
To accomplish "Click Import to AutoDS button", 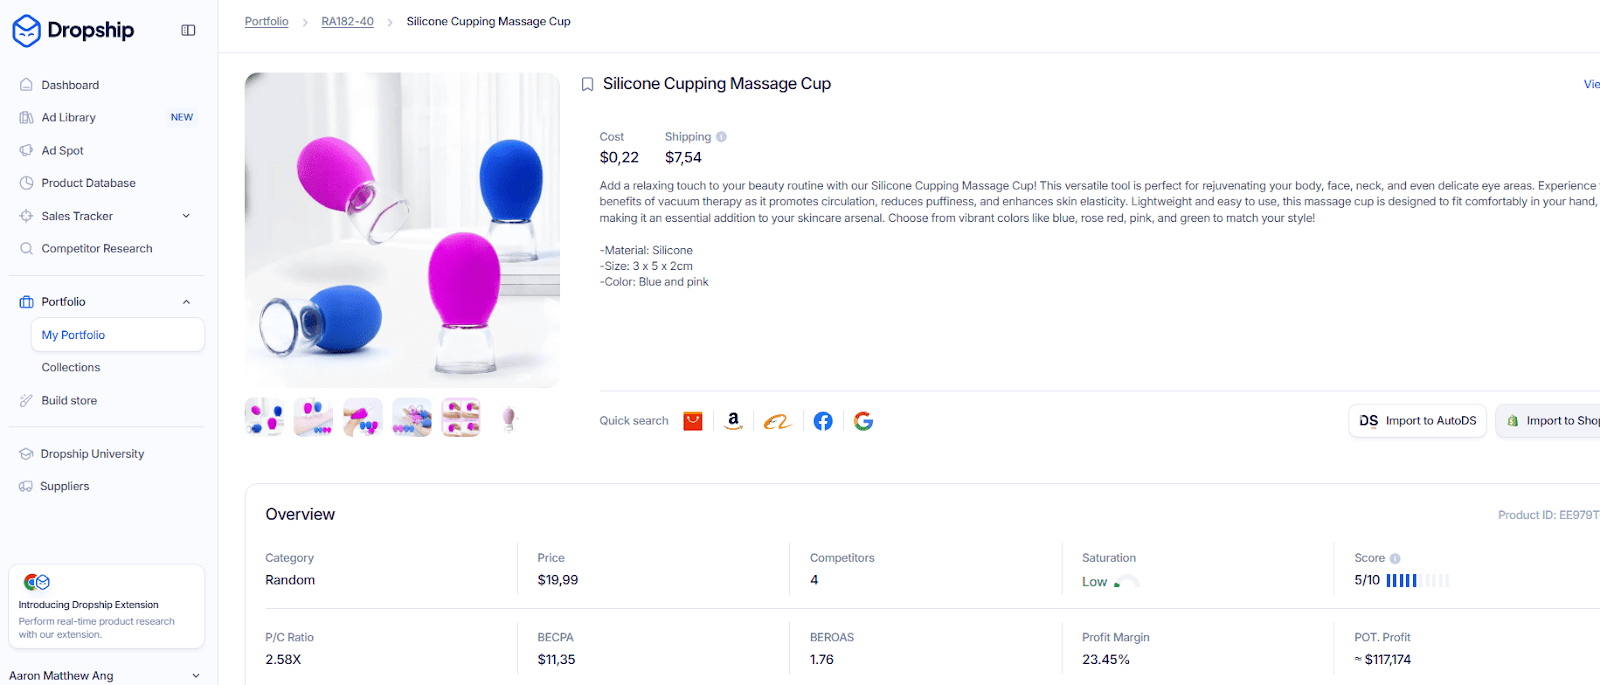I will (x=1417, y=421).
